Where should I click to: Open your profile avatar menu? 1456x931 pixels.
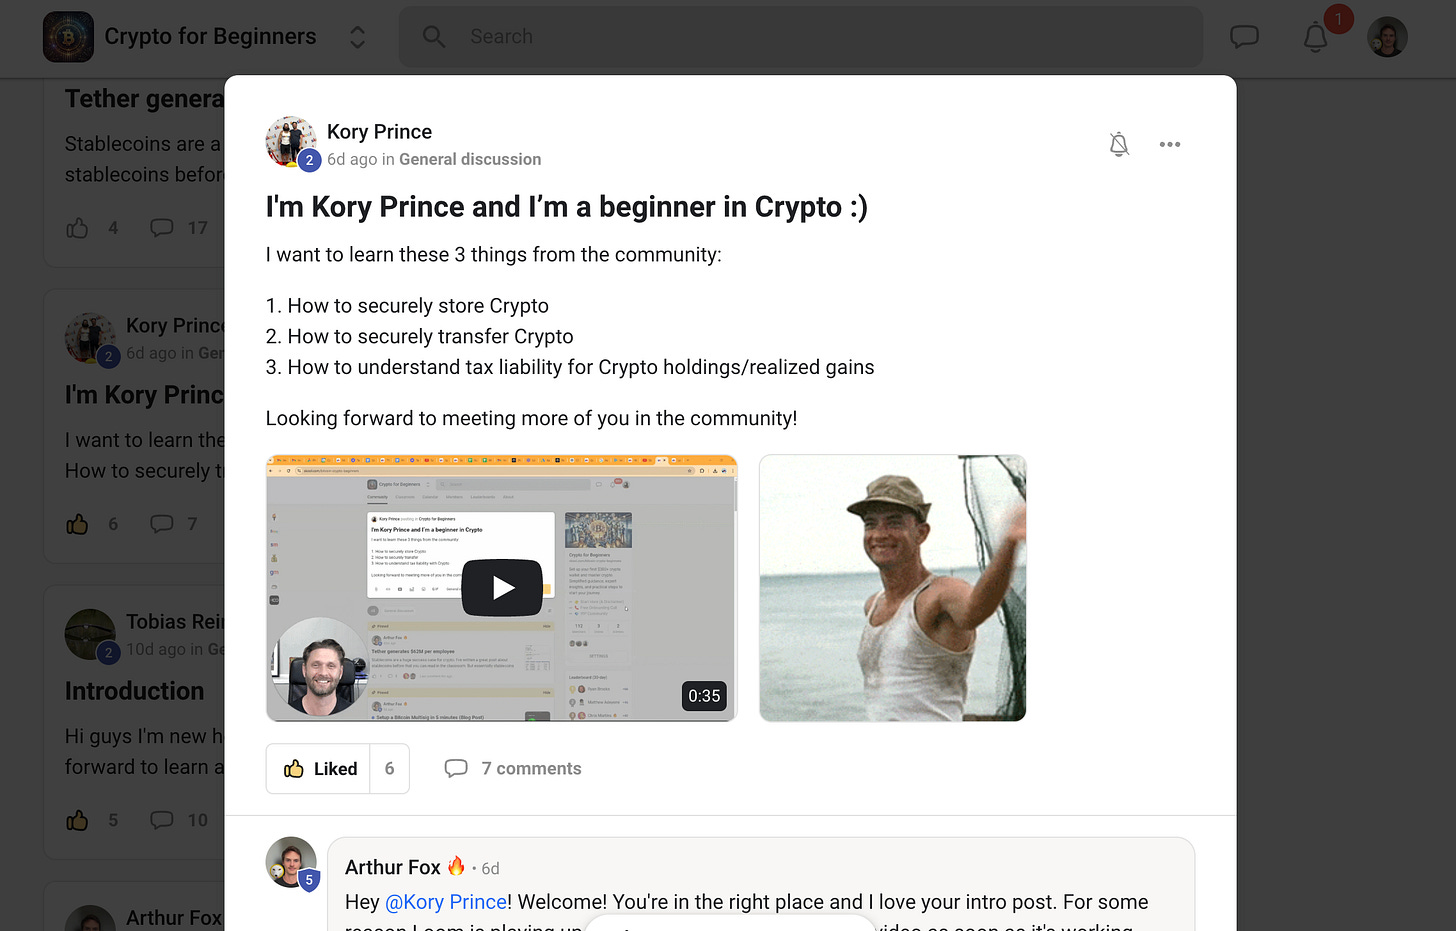click(1387, 37)
